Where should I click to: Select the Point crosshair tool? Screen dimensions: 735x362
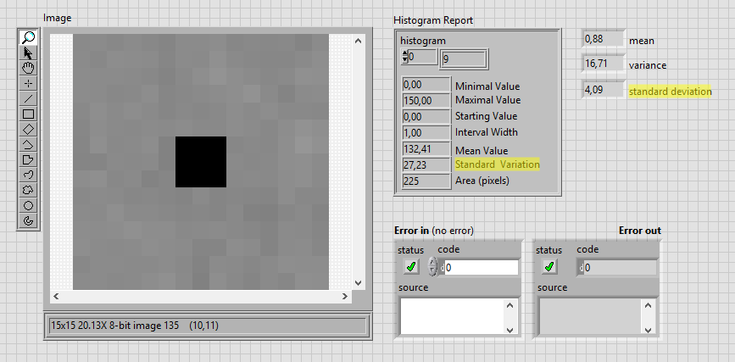[29, 83]
